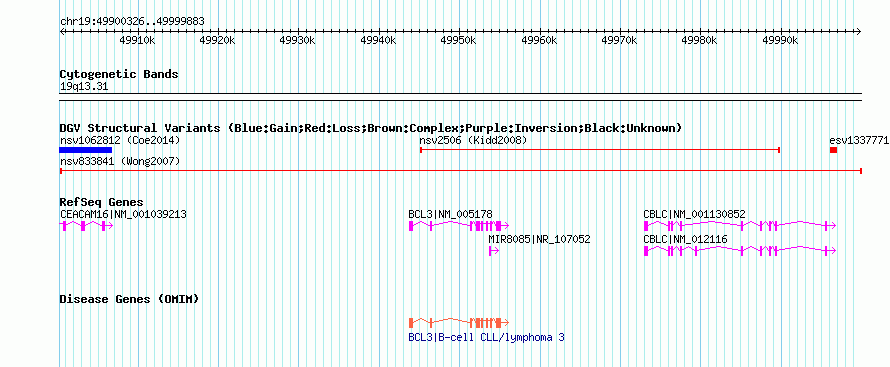Click the Cytogenetic Bands track title
890x367 pixels.
[x=119, y=74]
